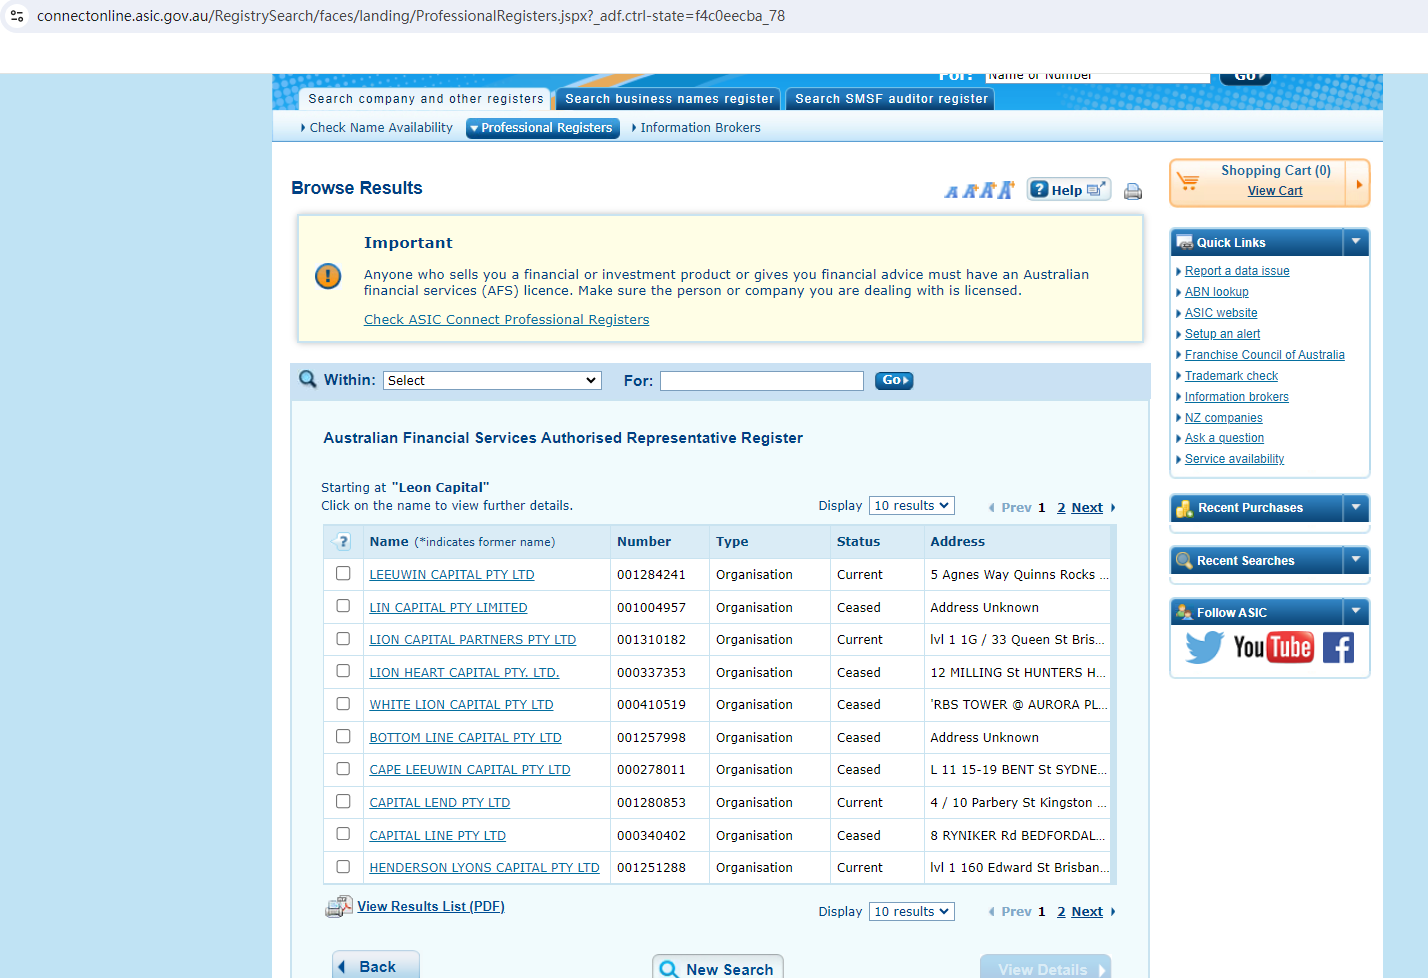Tick the HENDERSON LYONS CAPITAL checkbox
Screen dimensions: 1428x978
click(x=343, y=866)
